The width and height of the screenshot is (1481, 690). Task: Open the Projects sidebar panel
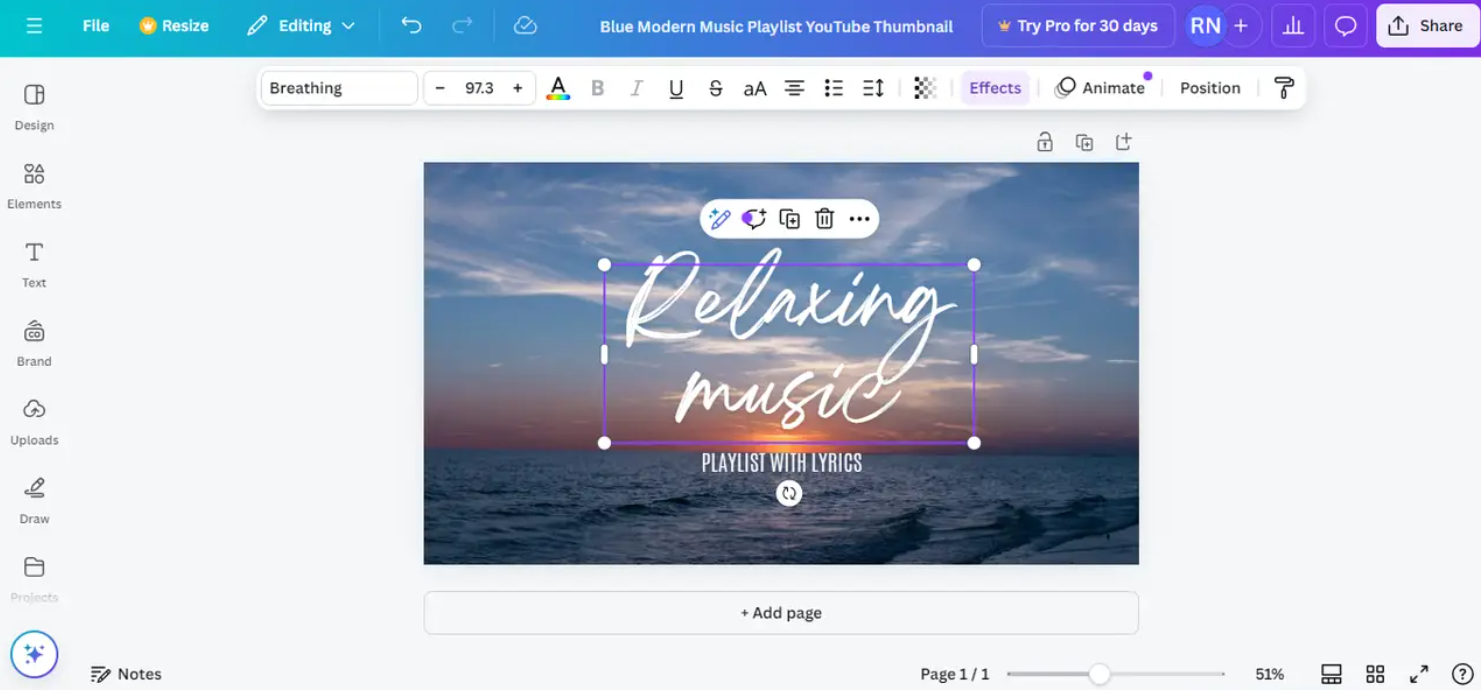click(x=34, y=580)
